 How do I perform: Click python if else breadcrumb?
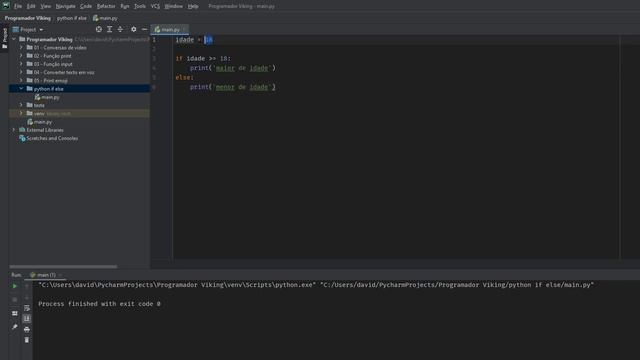pos(72,18)
